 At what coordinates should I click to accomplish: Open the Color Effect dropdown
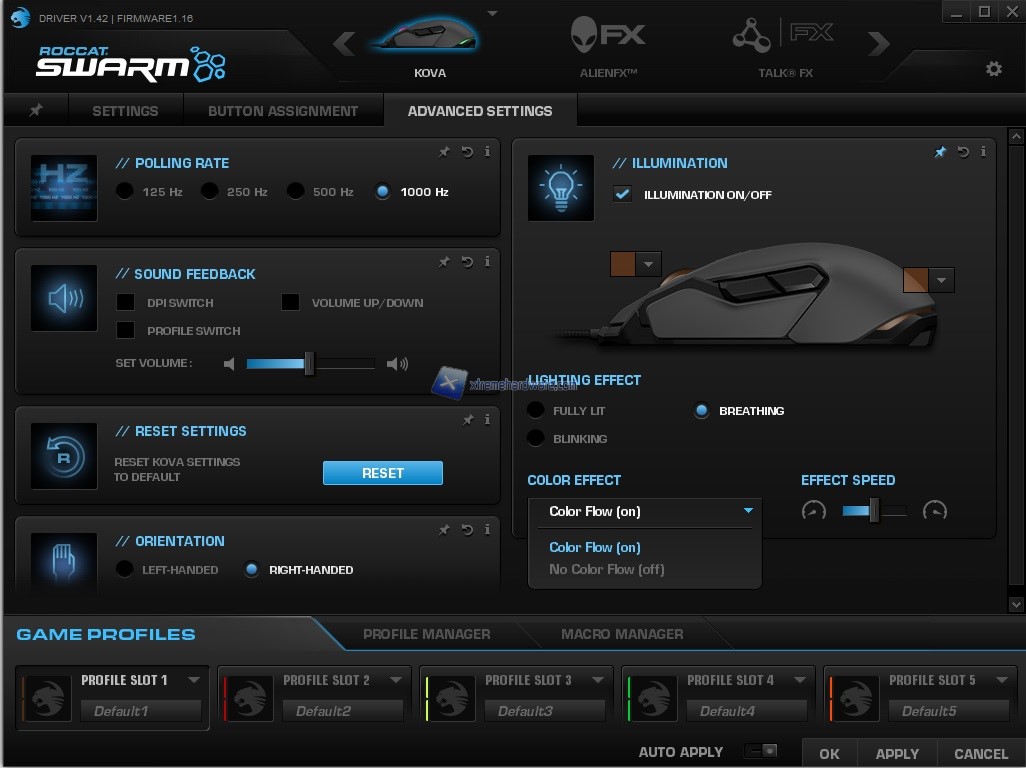[x=645, y=511]
